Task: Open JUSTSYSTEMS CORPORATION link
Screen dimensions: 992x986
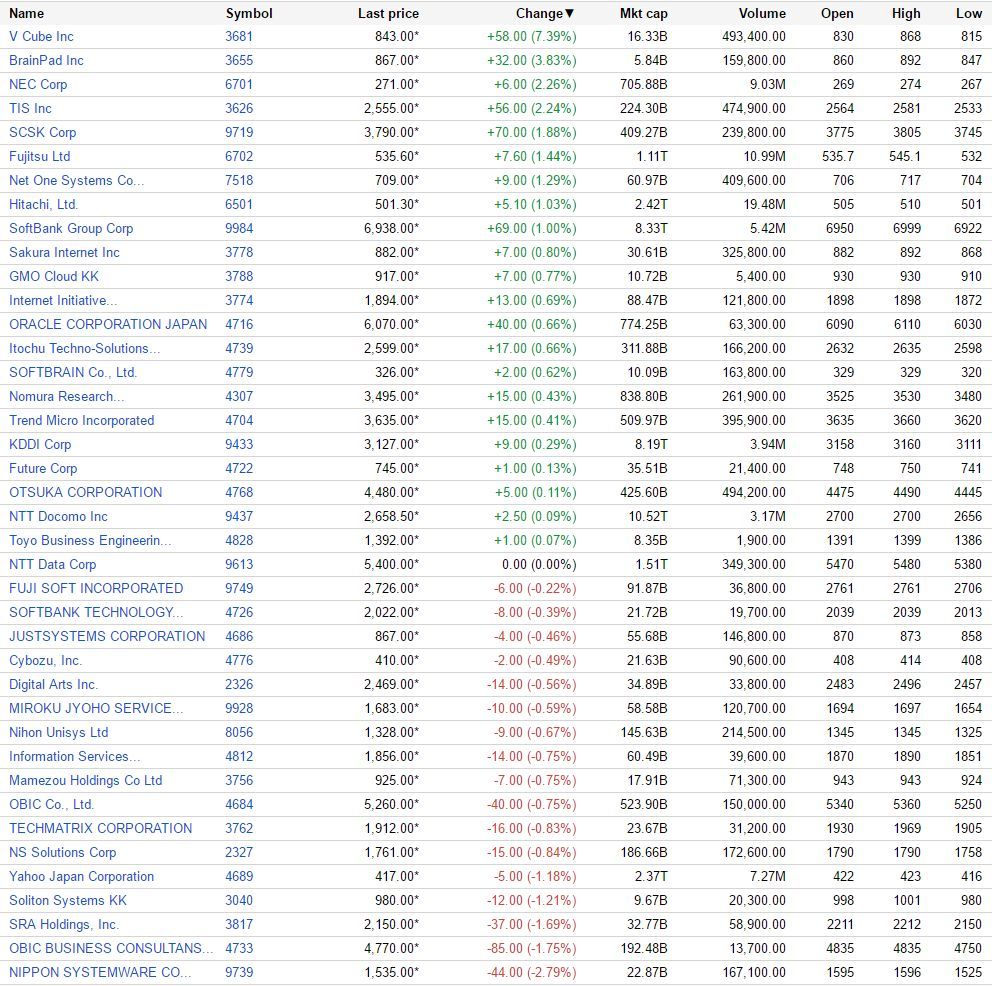Action: point(107,638)
